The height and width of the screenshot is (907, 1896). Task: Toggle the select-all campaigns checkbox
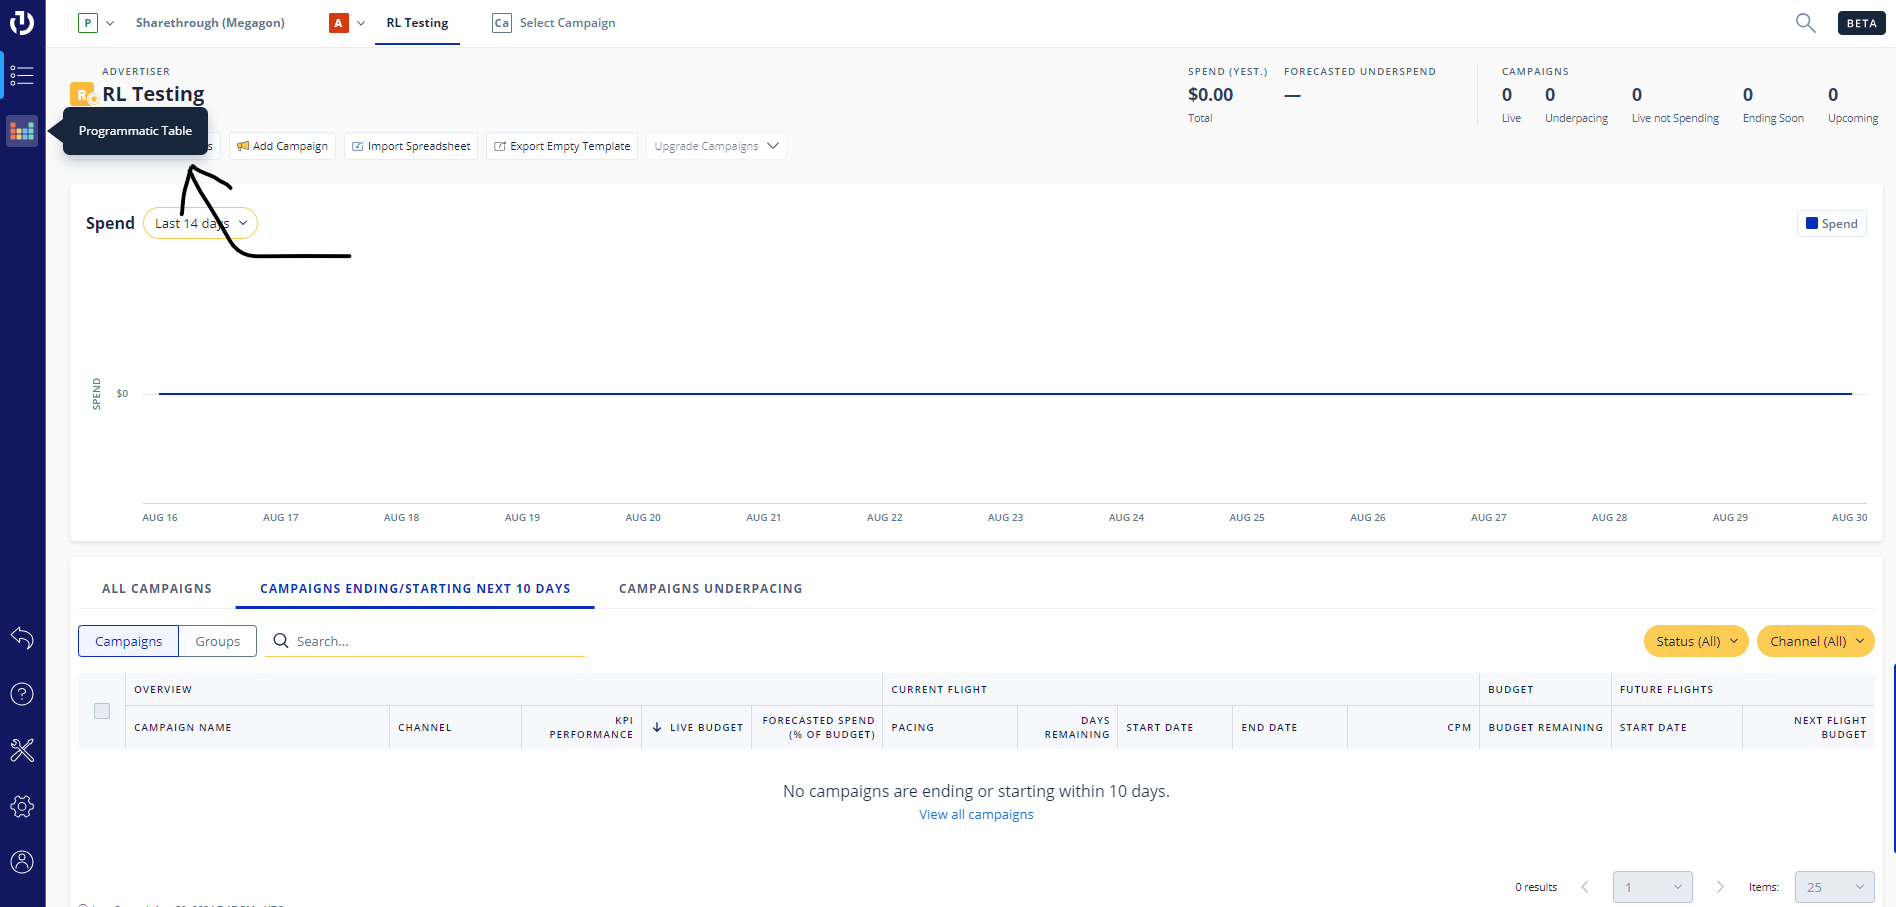click(102, 711)
